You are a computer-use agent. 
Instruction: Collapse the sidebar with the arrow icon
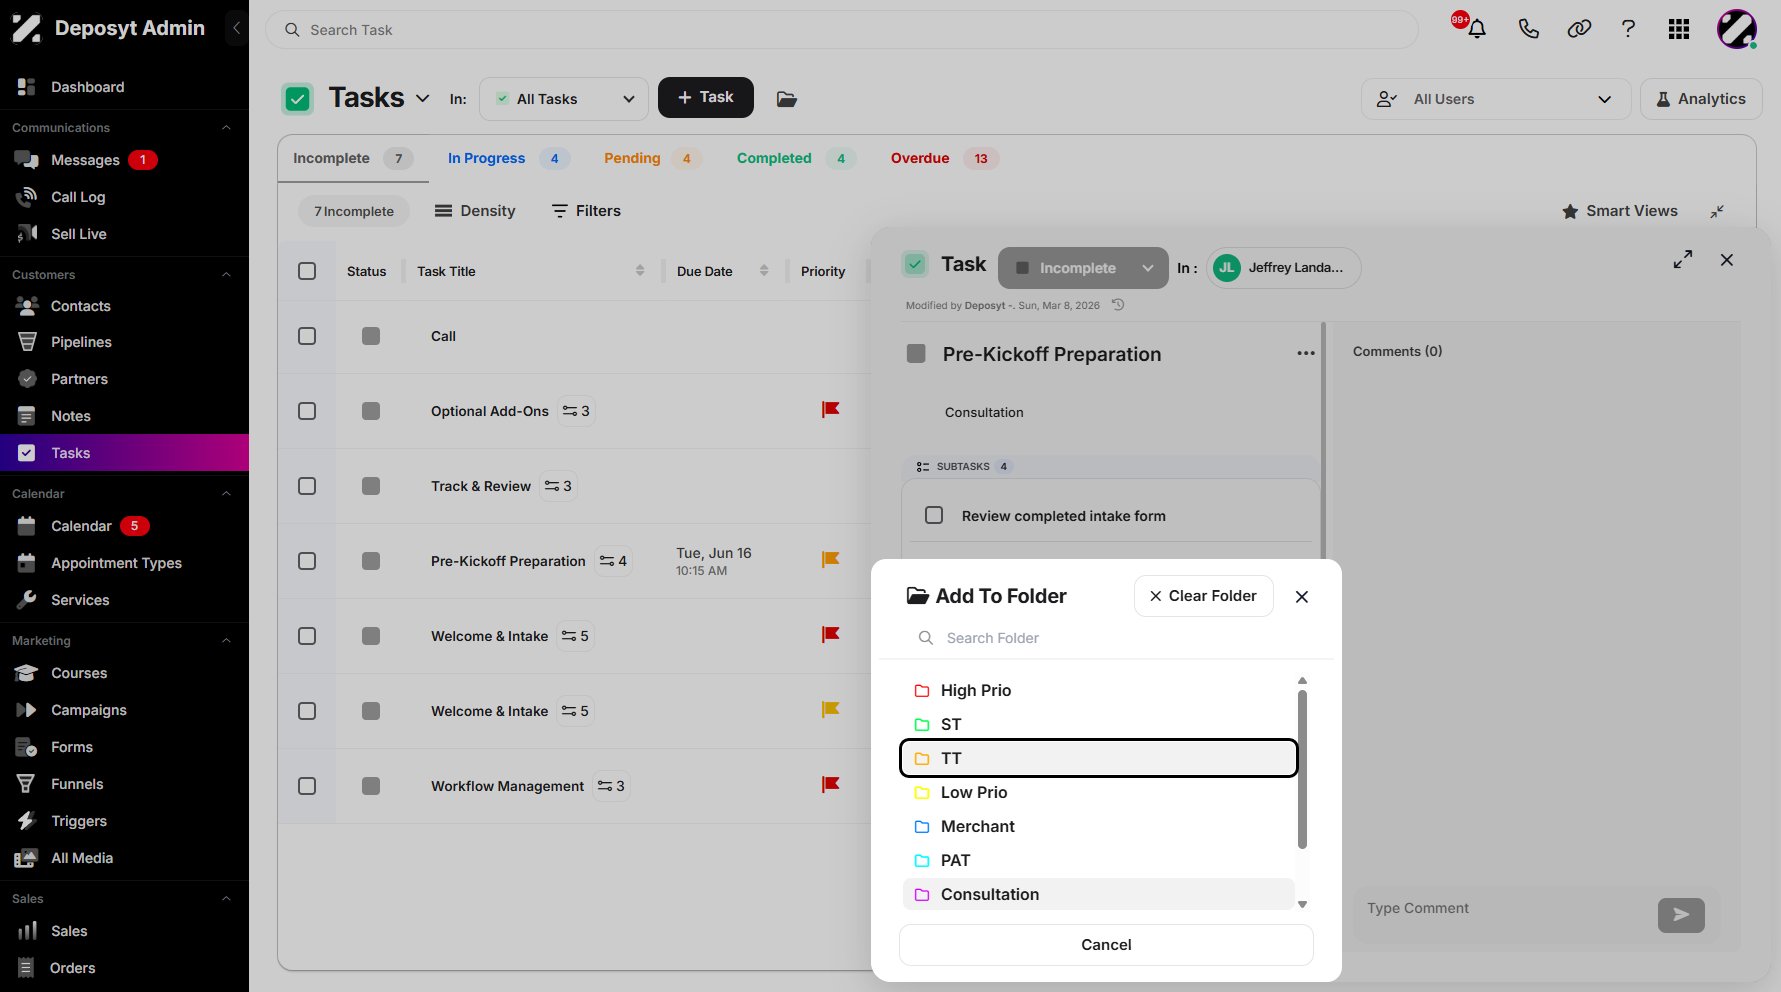point(236,28)
